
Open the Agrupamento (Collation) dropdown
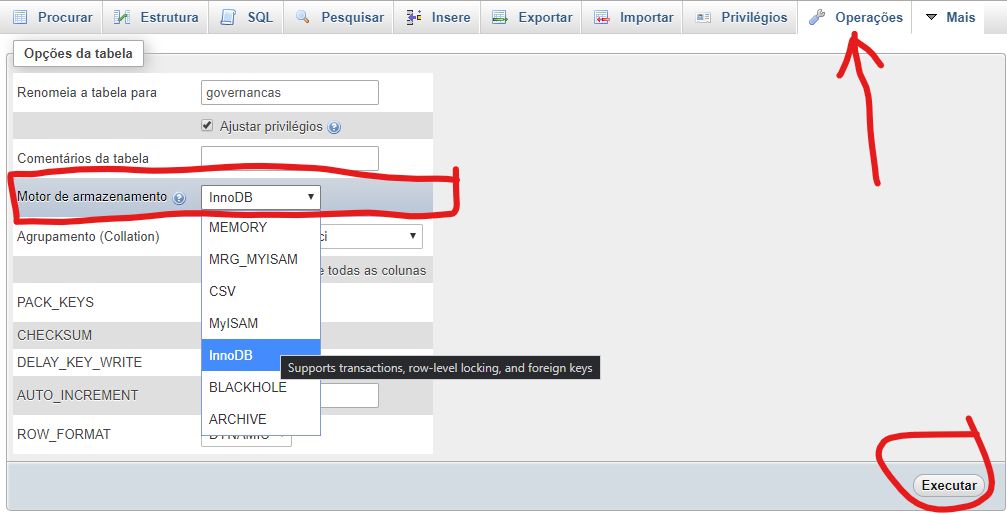click(371, 236)
